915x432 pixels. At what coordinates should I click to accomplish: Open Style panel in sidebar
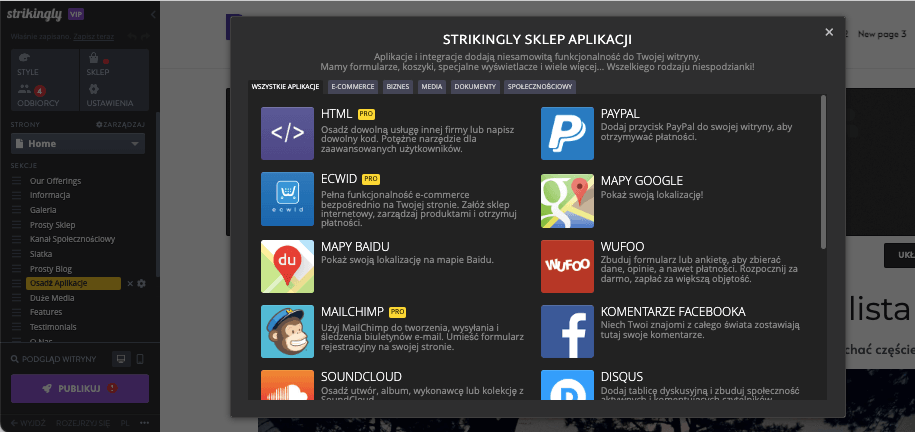pos(28,65)
